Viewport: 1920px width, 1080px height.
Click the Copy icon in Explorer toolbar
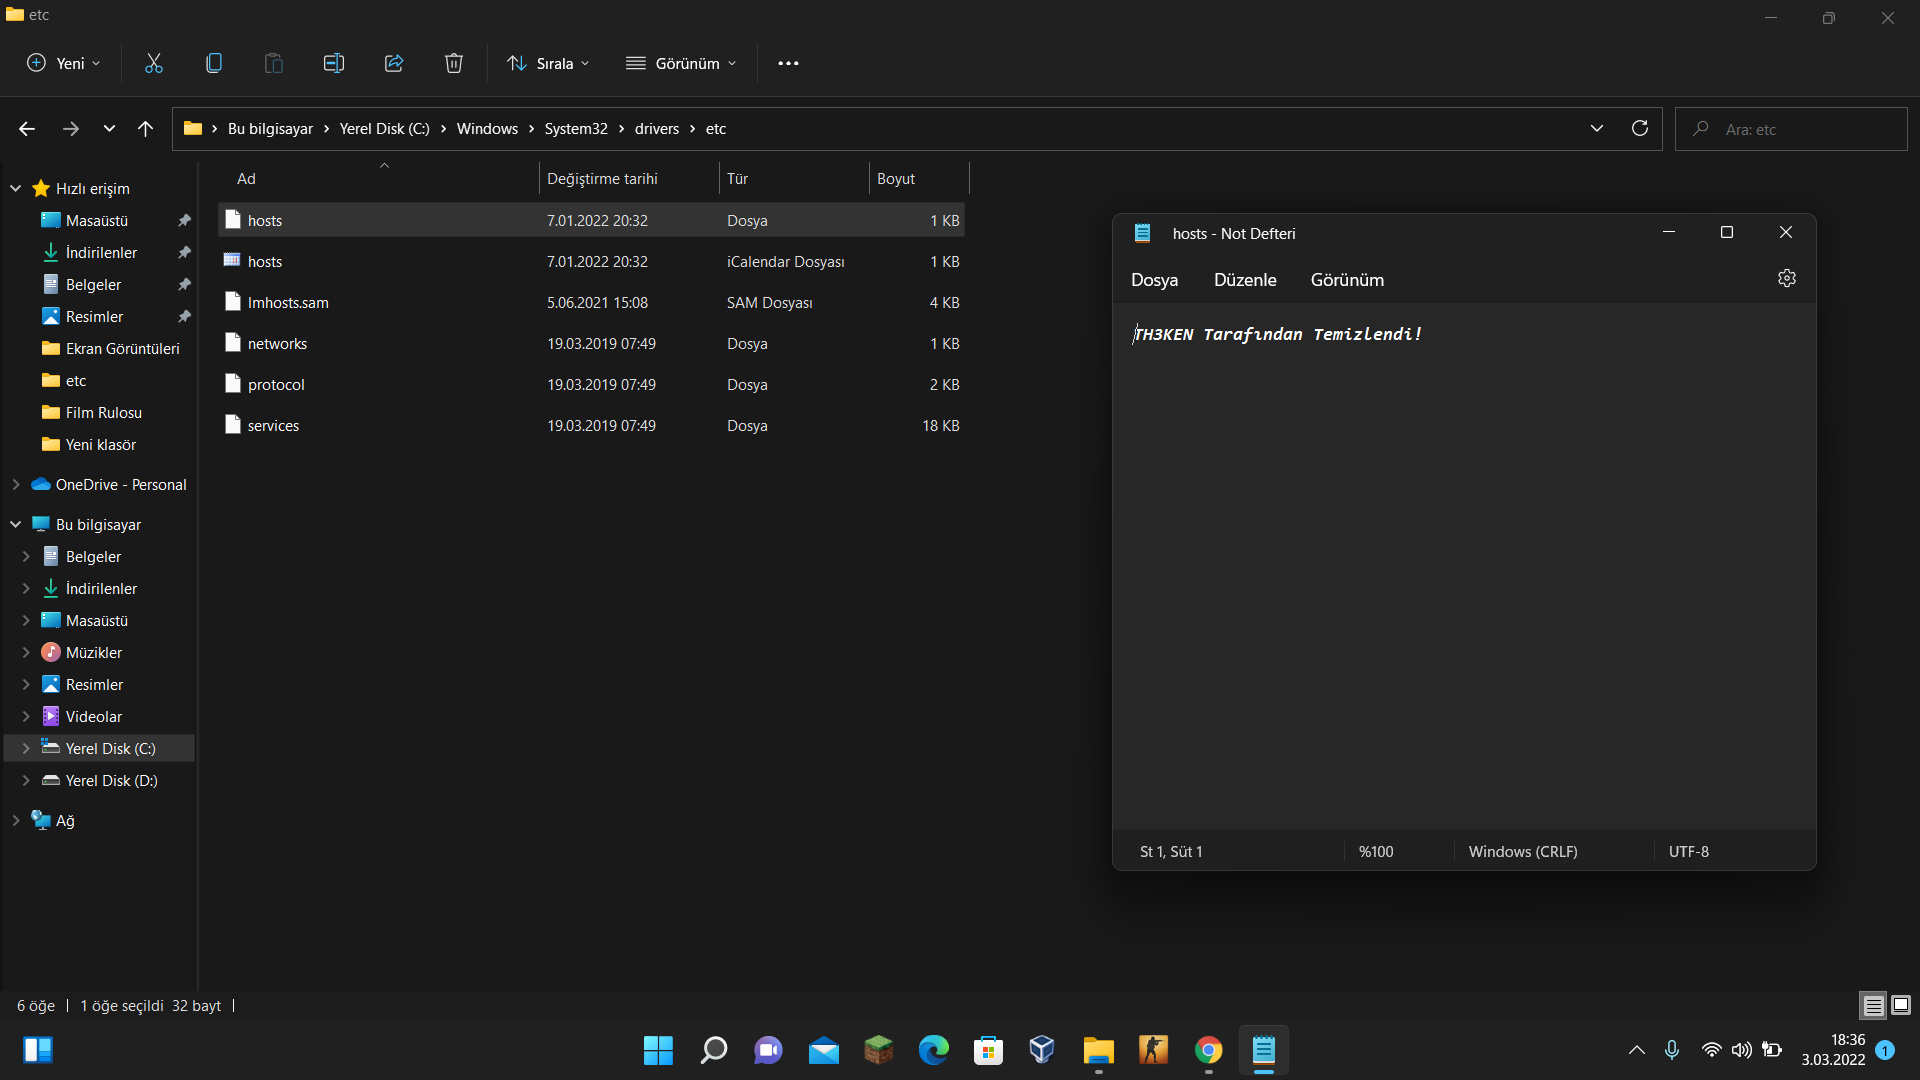click(x=213, y=63)
